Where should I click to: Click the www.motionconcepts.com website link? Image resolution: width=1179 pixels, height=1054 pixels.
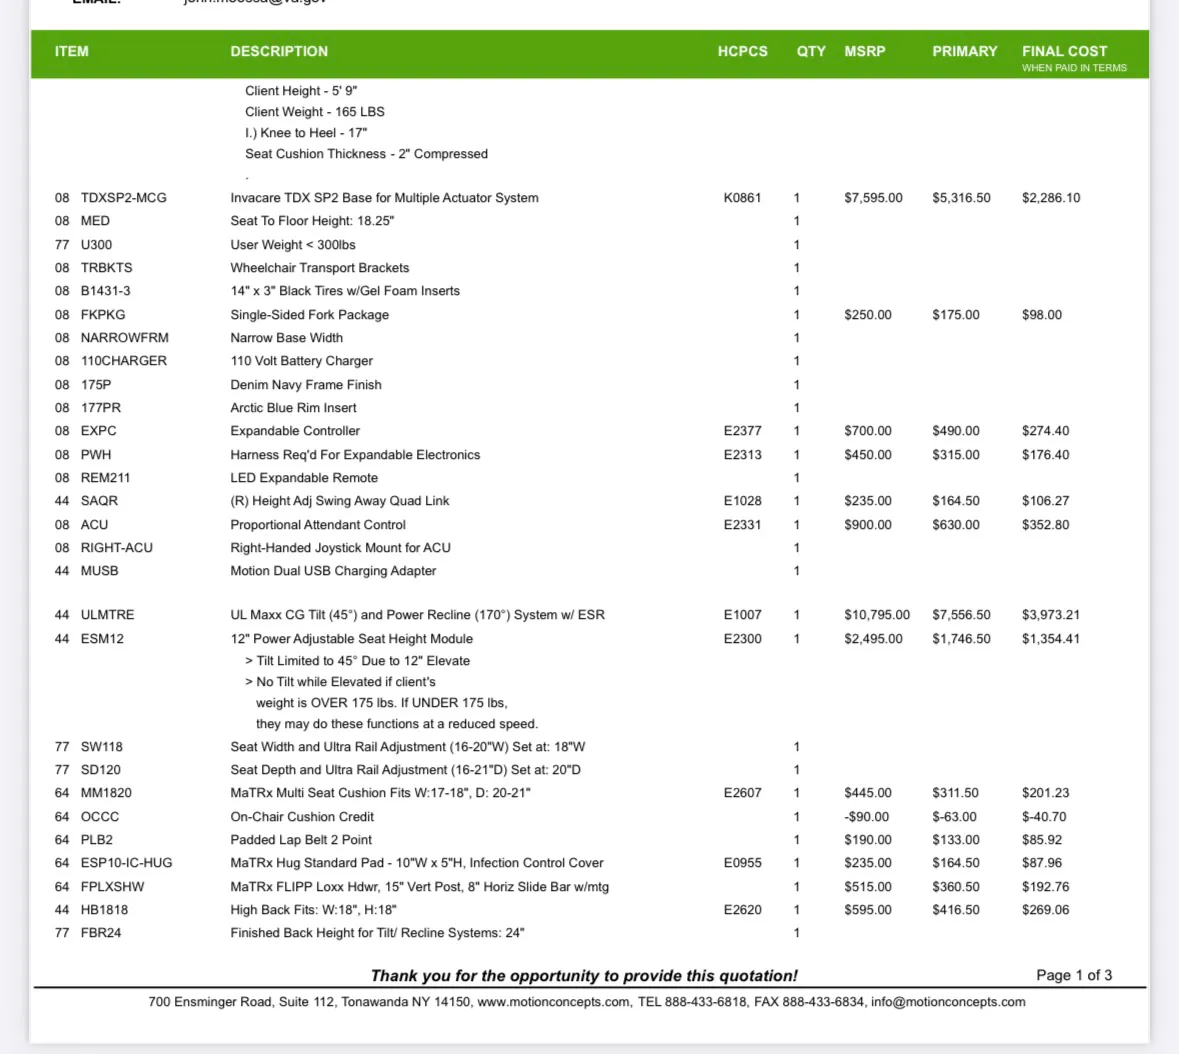click(x=553, y=1002)
